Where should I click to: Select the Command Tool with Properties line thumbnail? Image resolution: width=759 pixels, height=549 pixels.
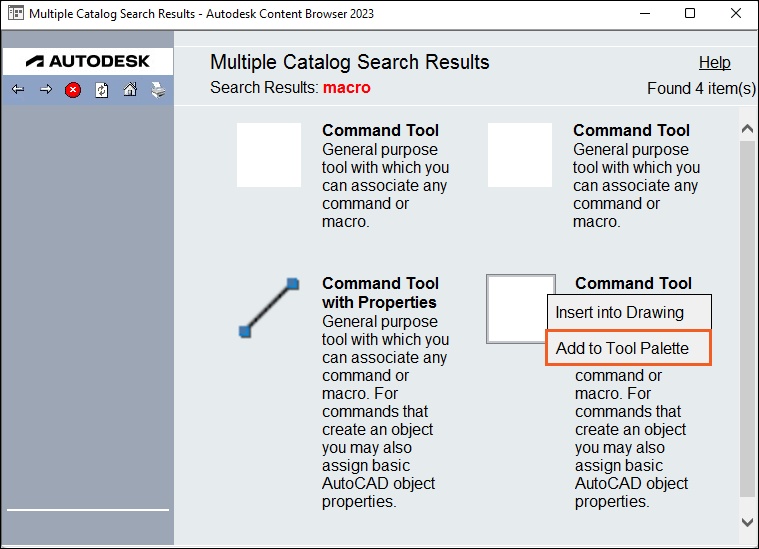(269, 307)
